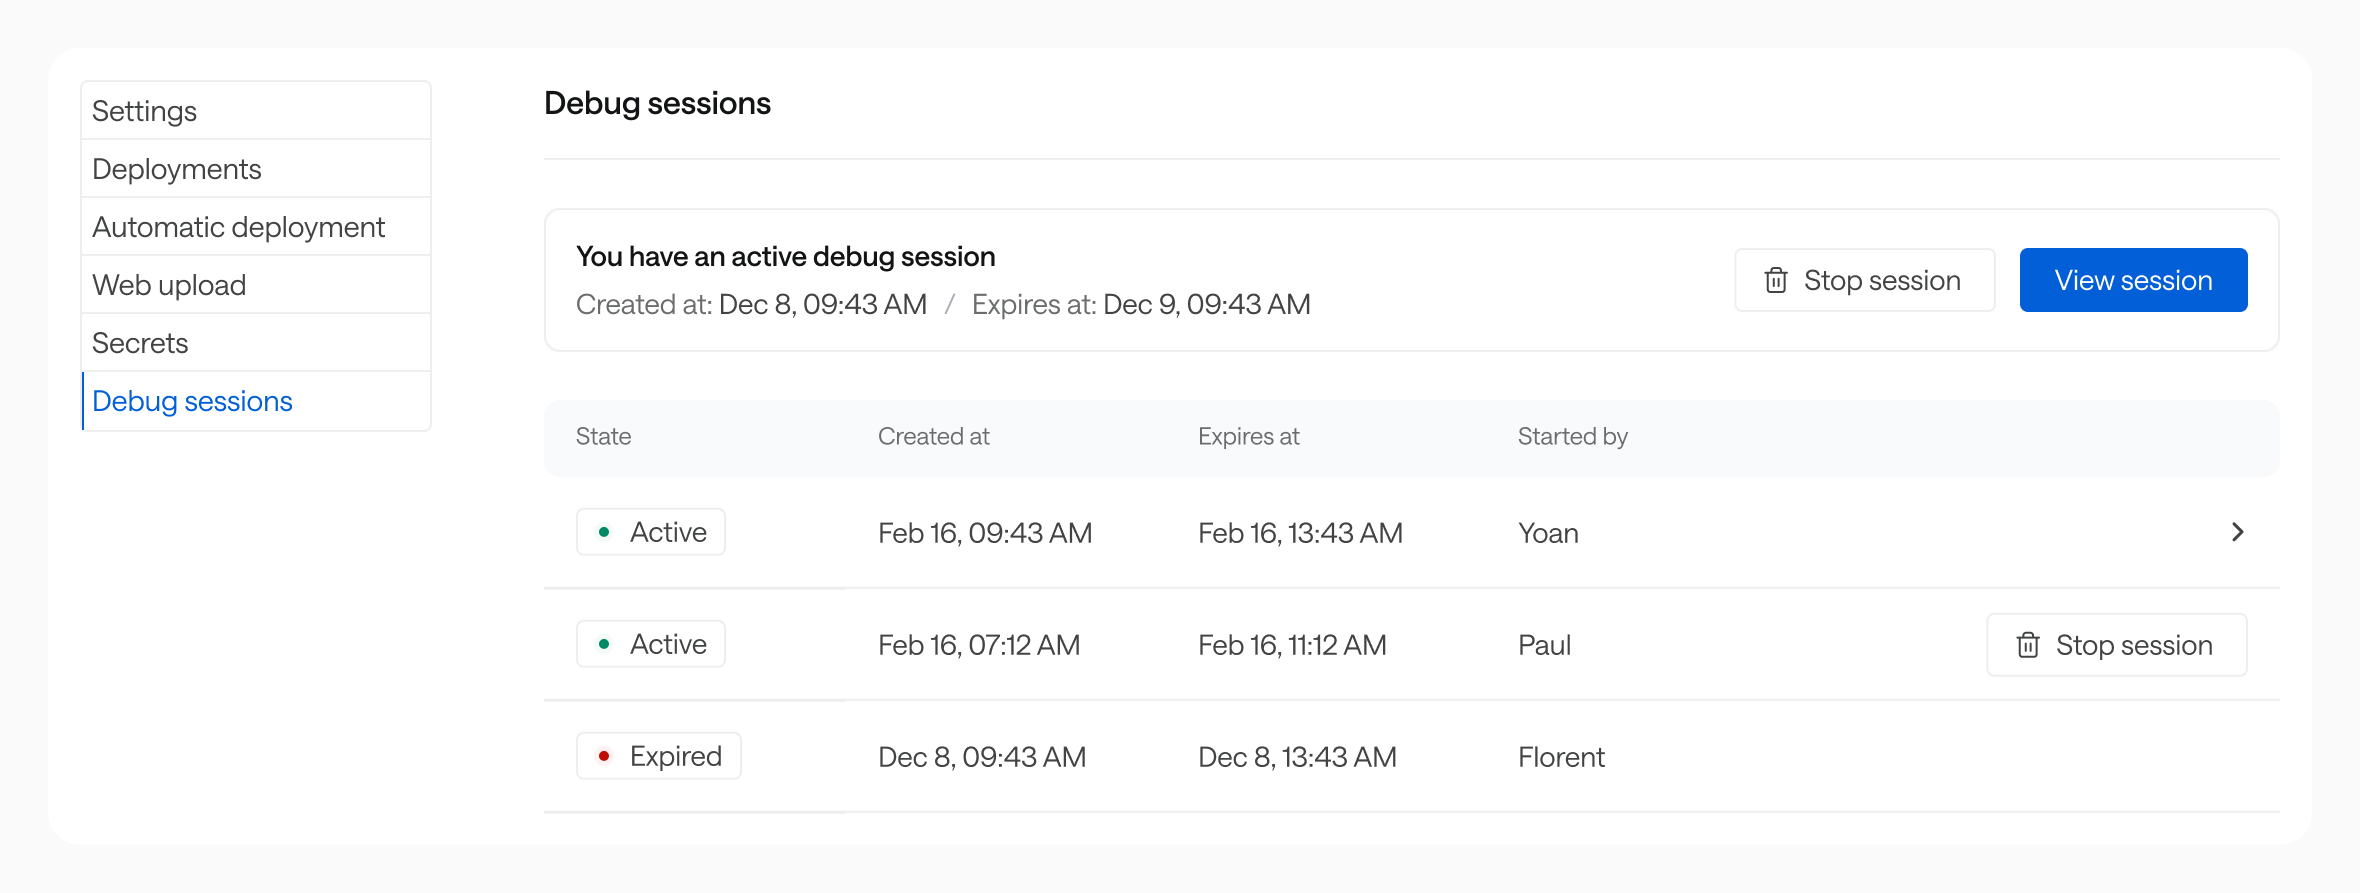Stop the active debug session in the banner
This screenshot has width=2360, height=893.
[1864, 280]
